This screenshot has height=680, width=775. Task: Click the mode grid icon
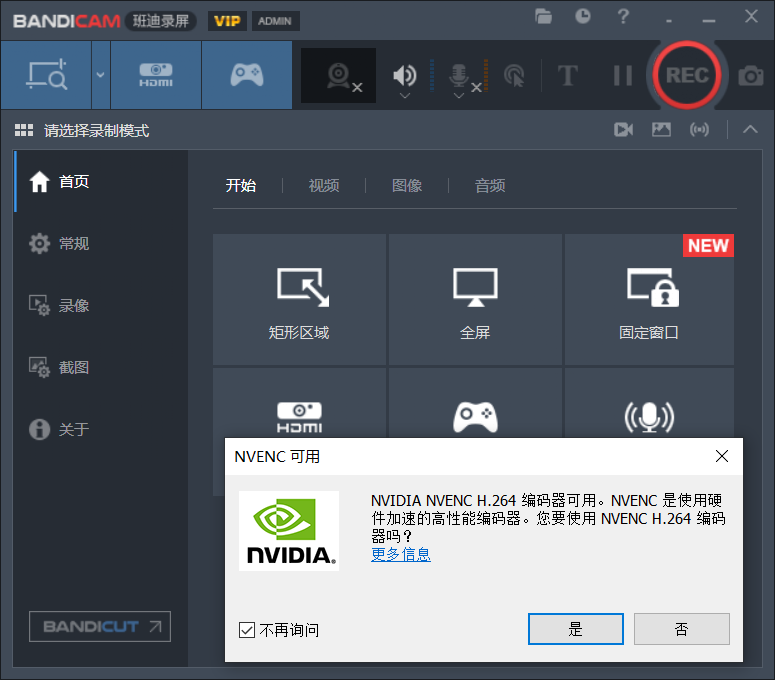tap(24, 130)
